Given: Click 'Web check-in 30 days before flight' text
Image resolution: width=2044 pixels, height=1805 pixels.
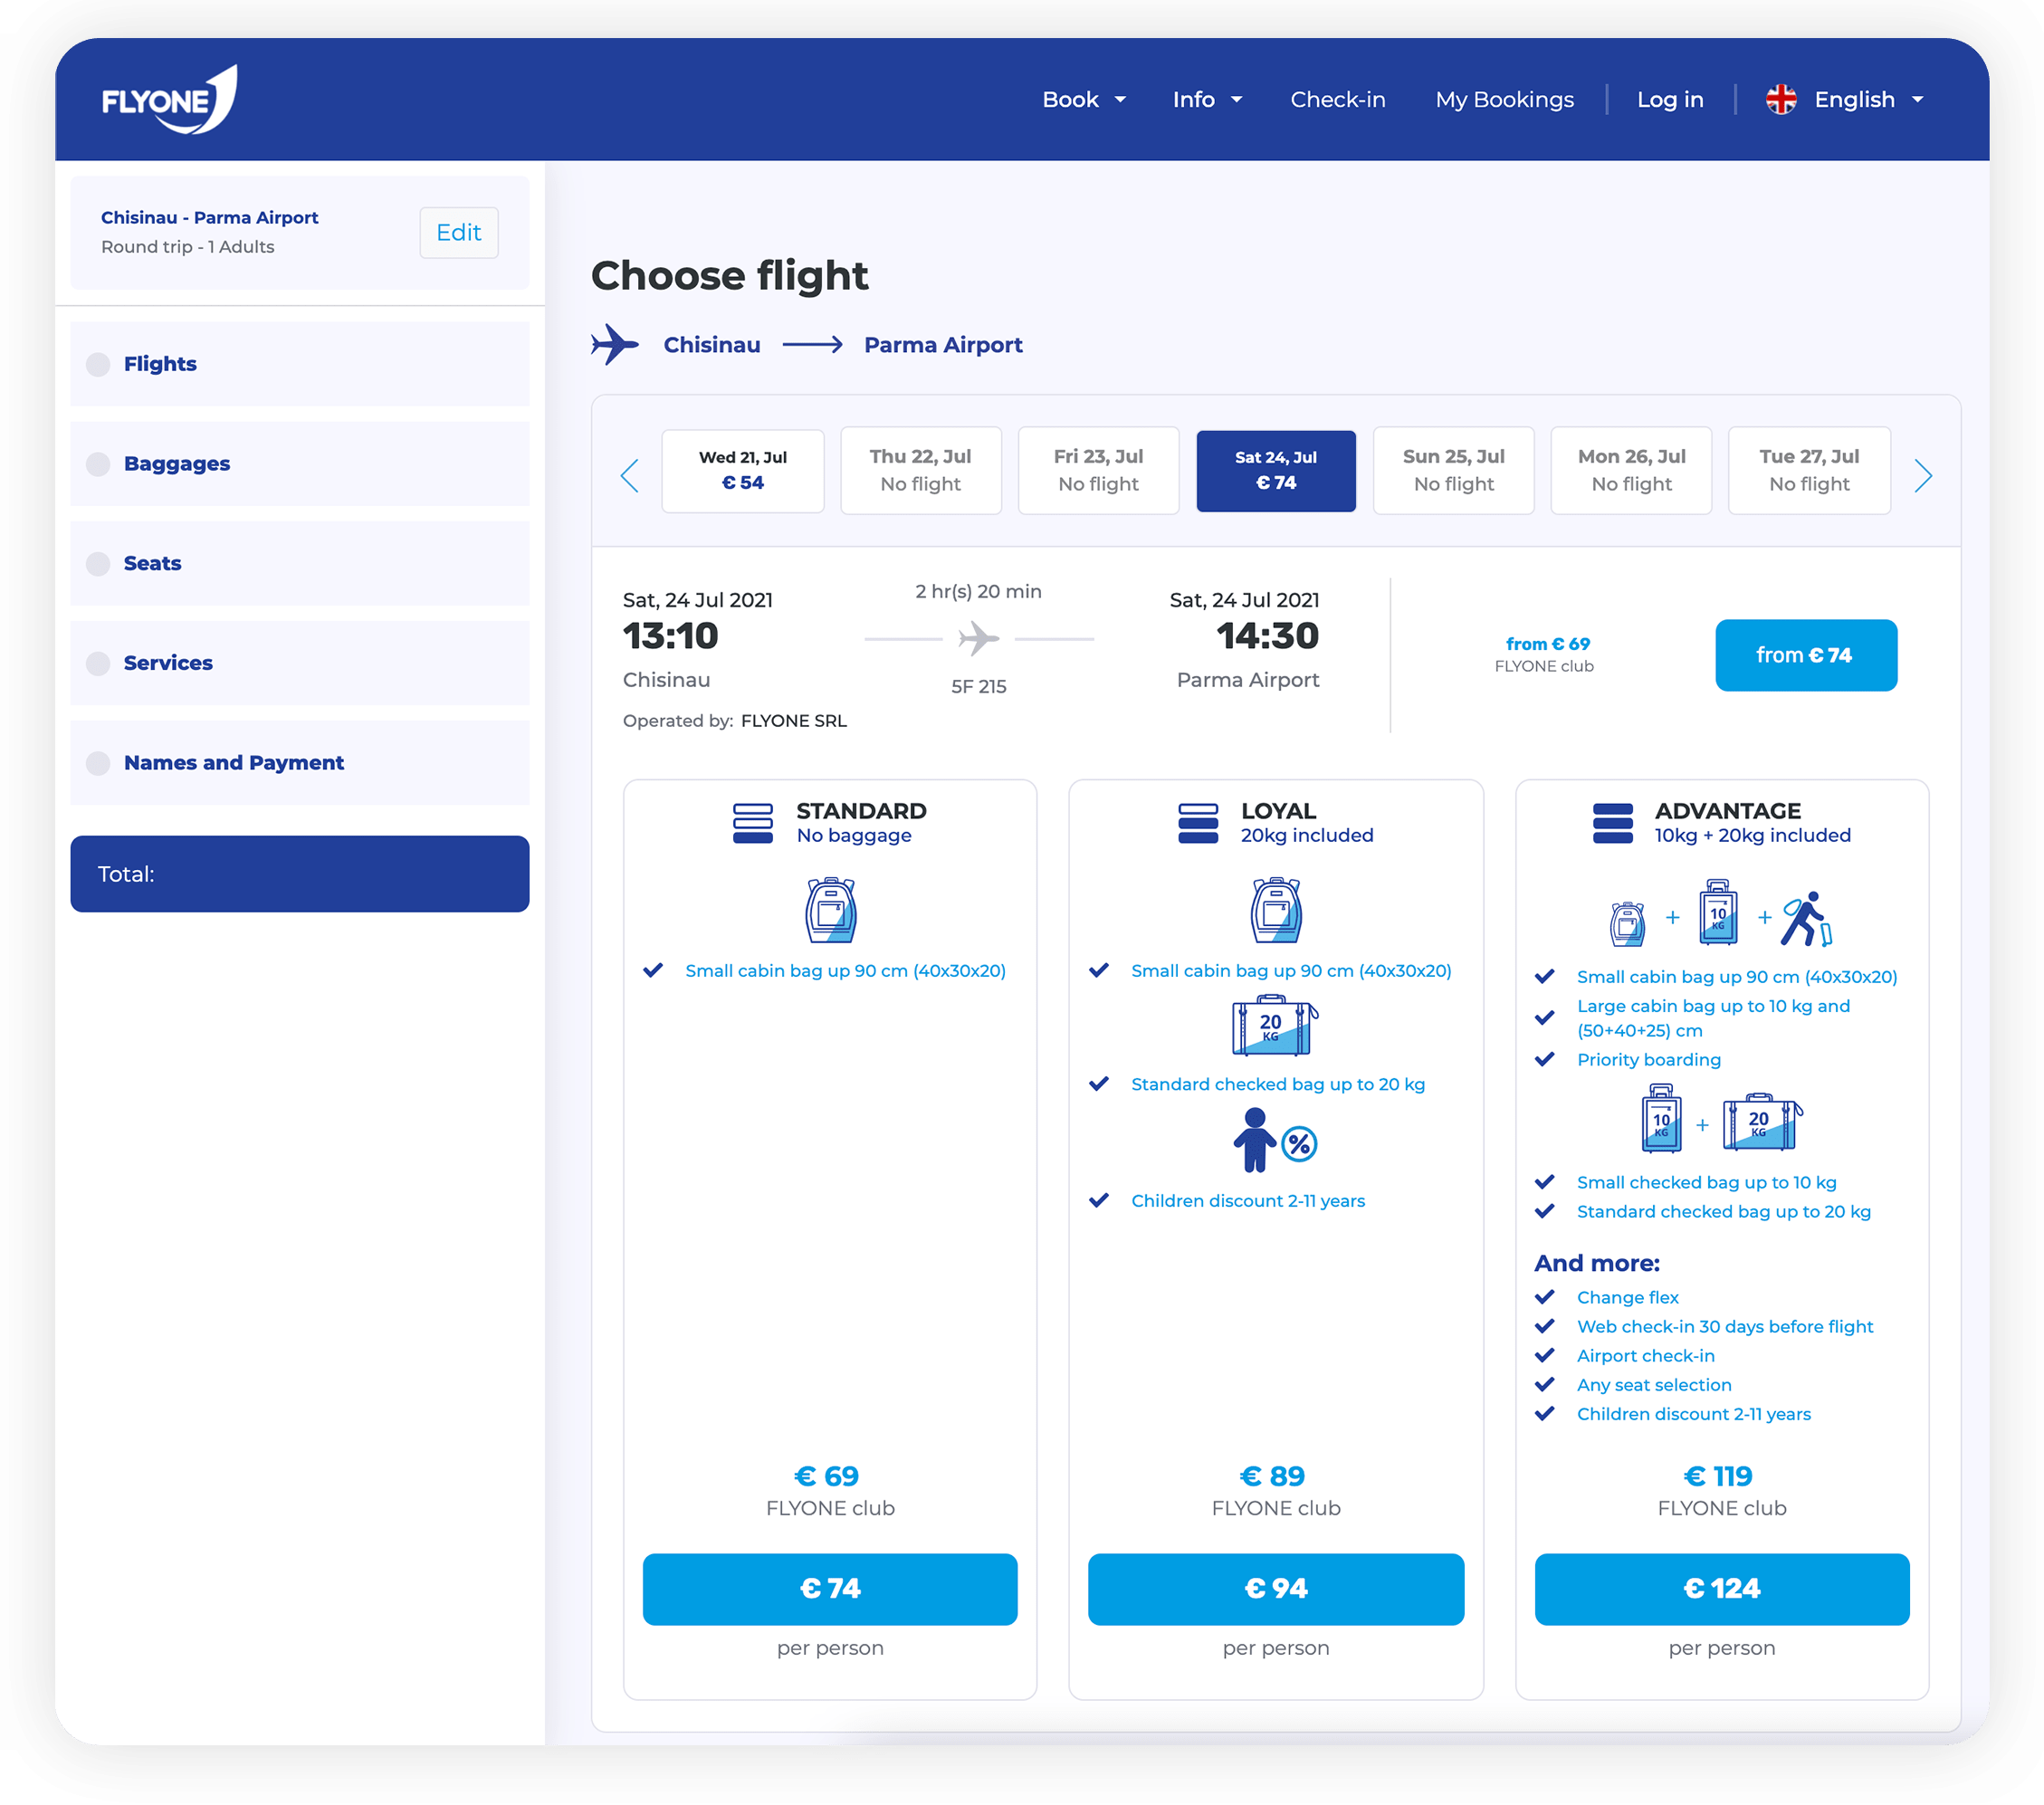Looking at the screenshot, I should pyautogui.click(x=1724, y=1326).
